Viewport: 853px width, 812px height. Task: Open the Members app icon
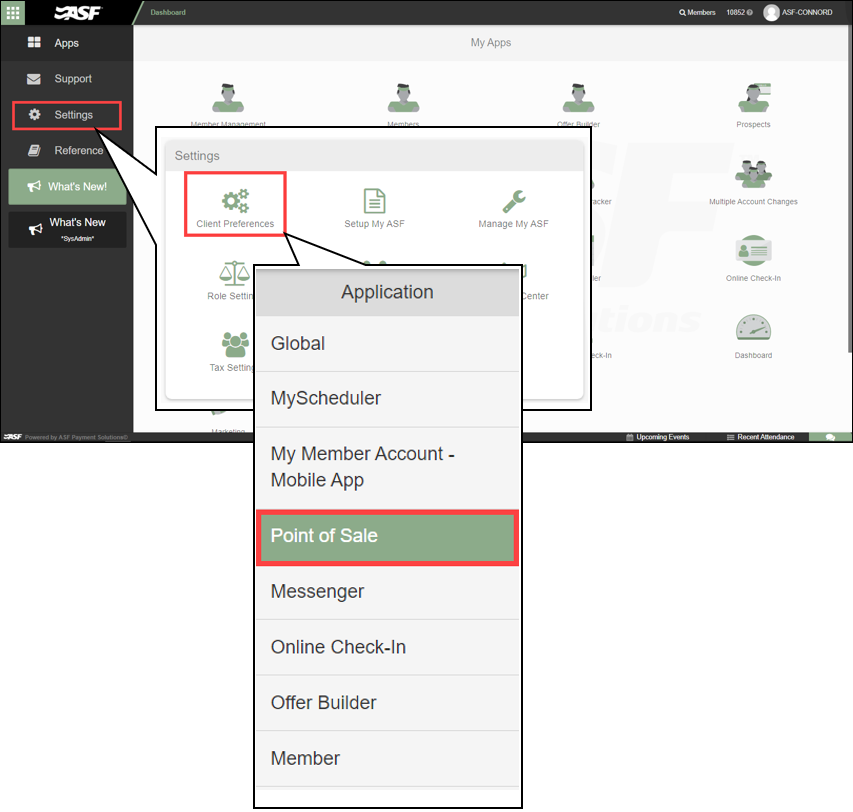coord(403,98)
